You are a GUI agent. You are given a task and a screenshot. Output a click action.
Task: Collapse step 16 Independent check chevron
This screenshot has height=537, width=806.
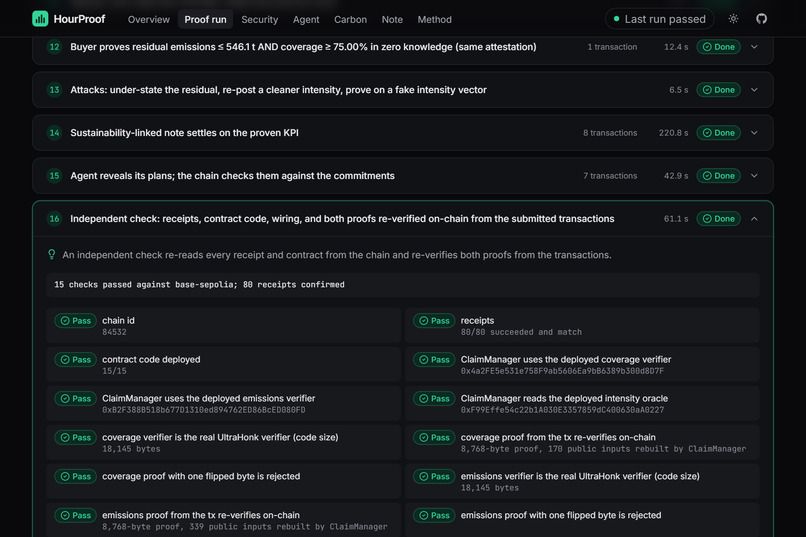tap(754, 219)
